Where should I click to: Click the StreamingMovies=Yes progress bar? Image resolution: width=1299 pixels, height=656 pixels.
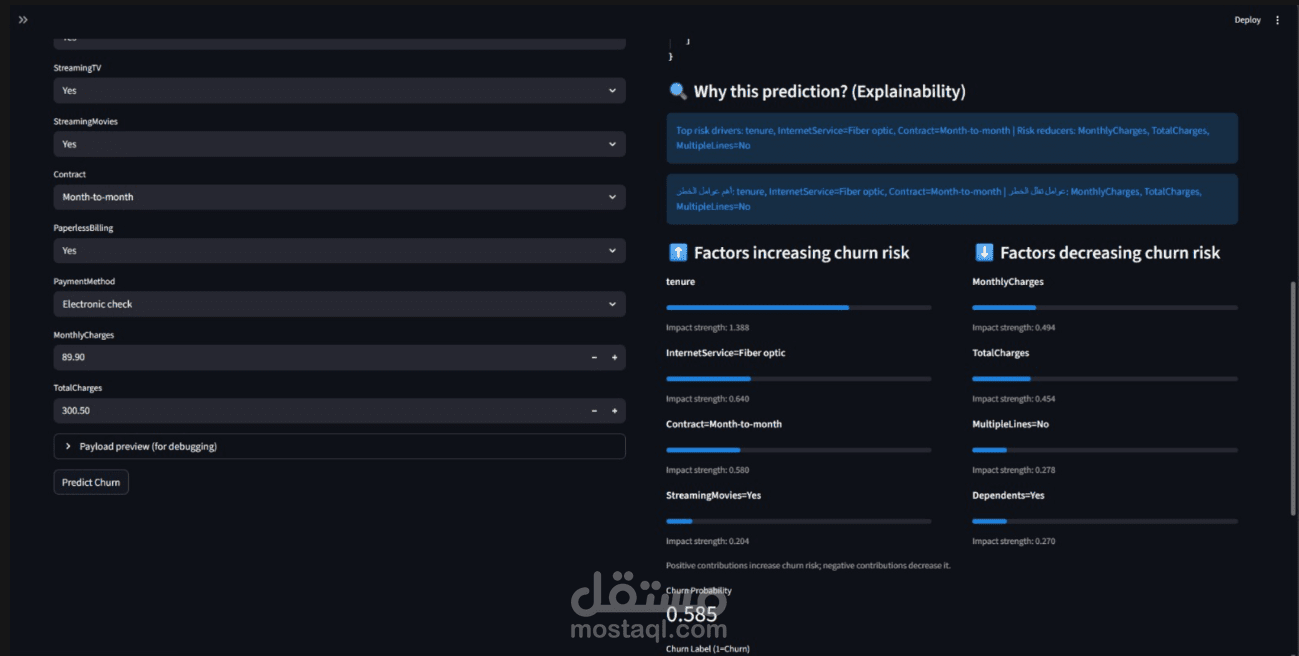tap(799, 521)
